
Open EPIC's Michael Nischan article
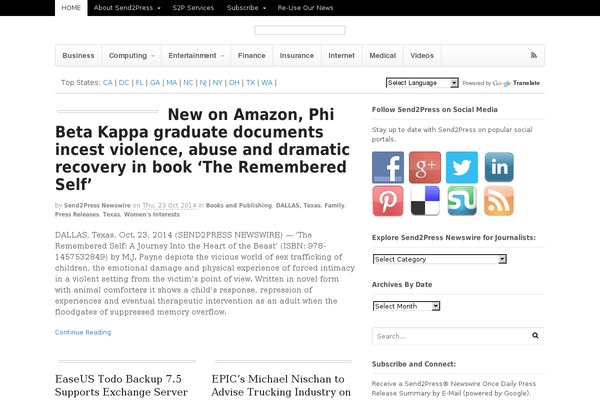point(281,385)
